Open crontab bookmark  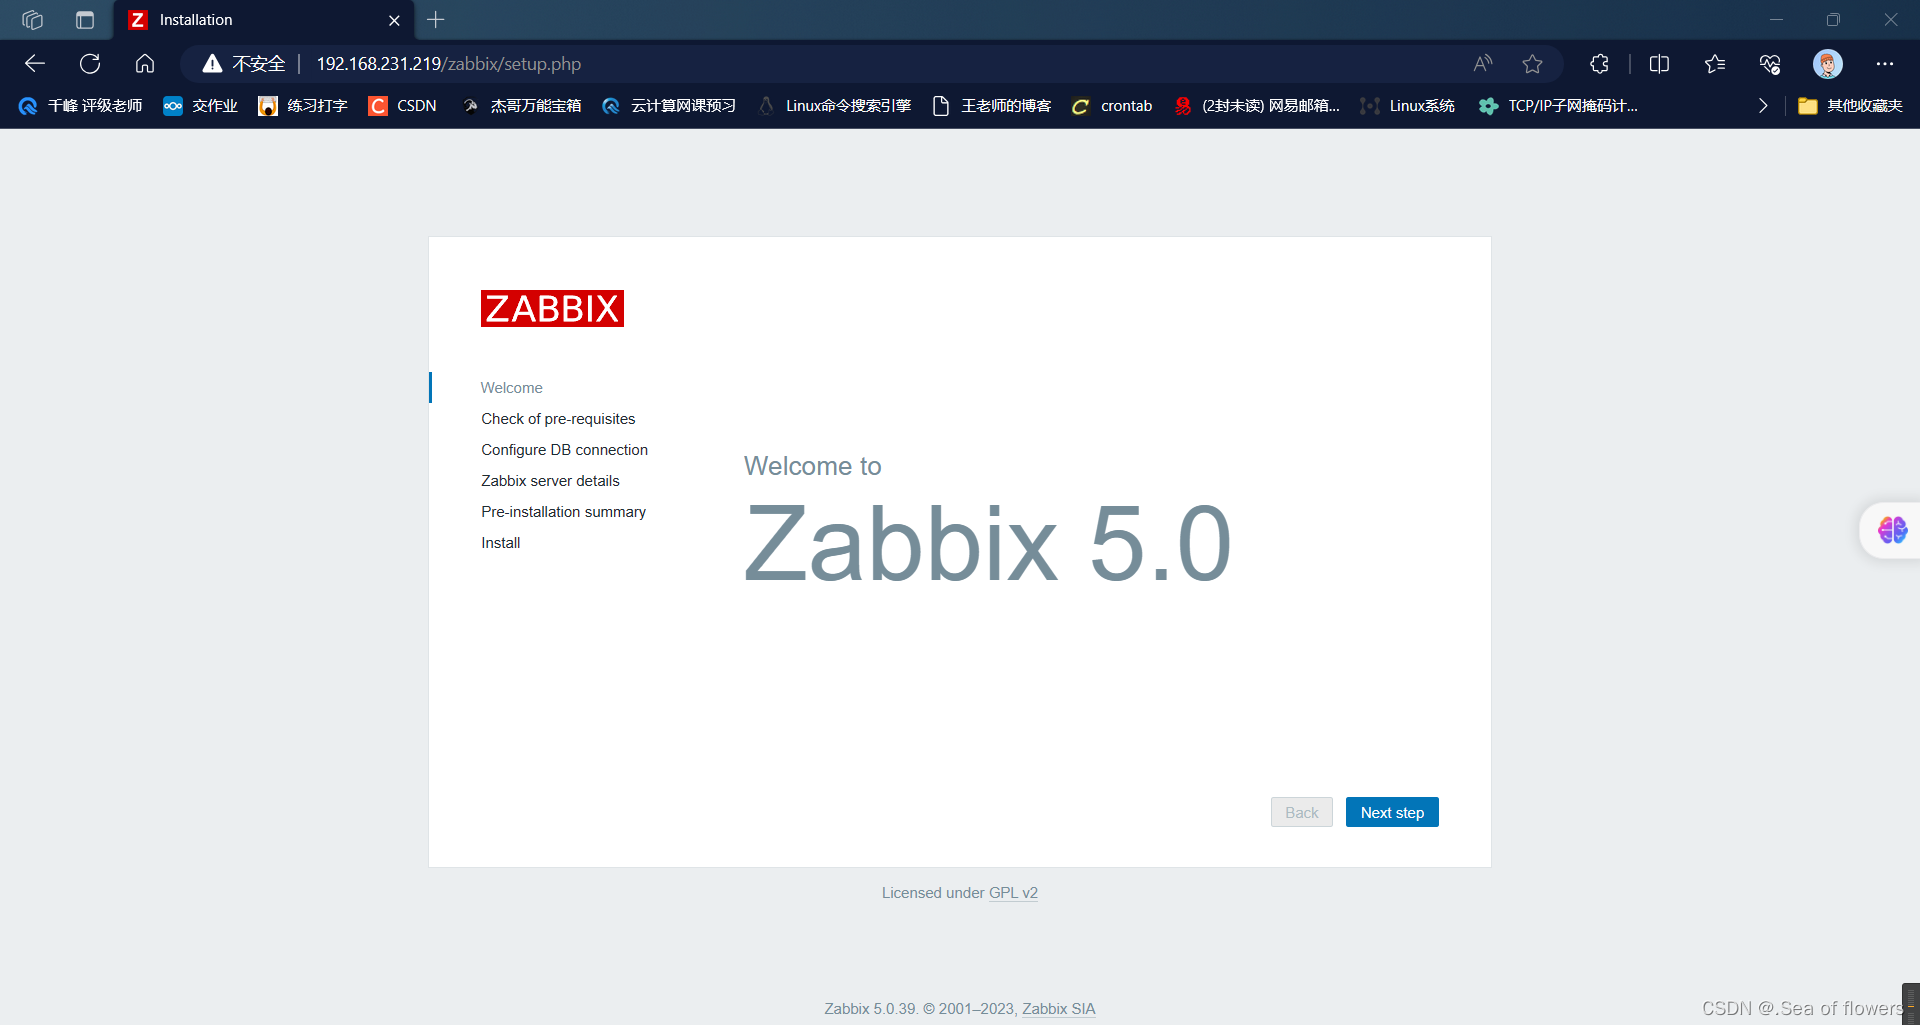pyautogui.click(x=1112, y=106)
